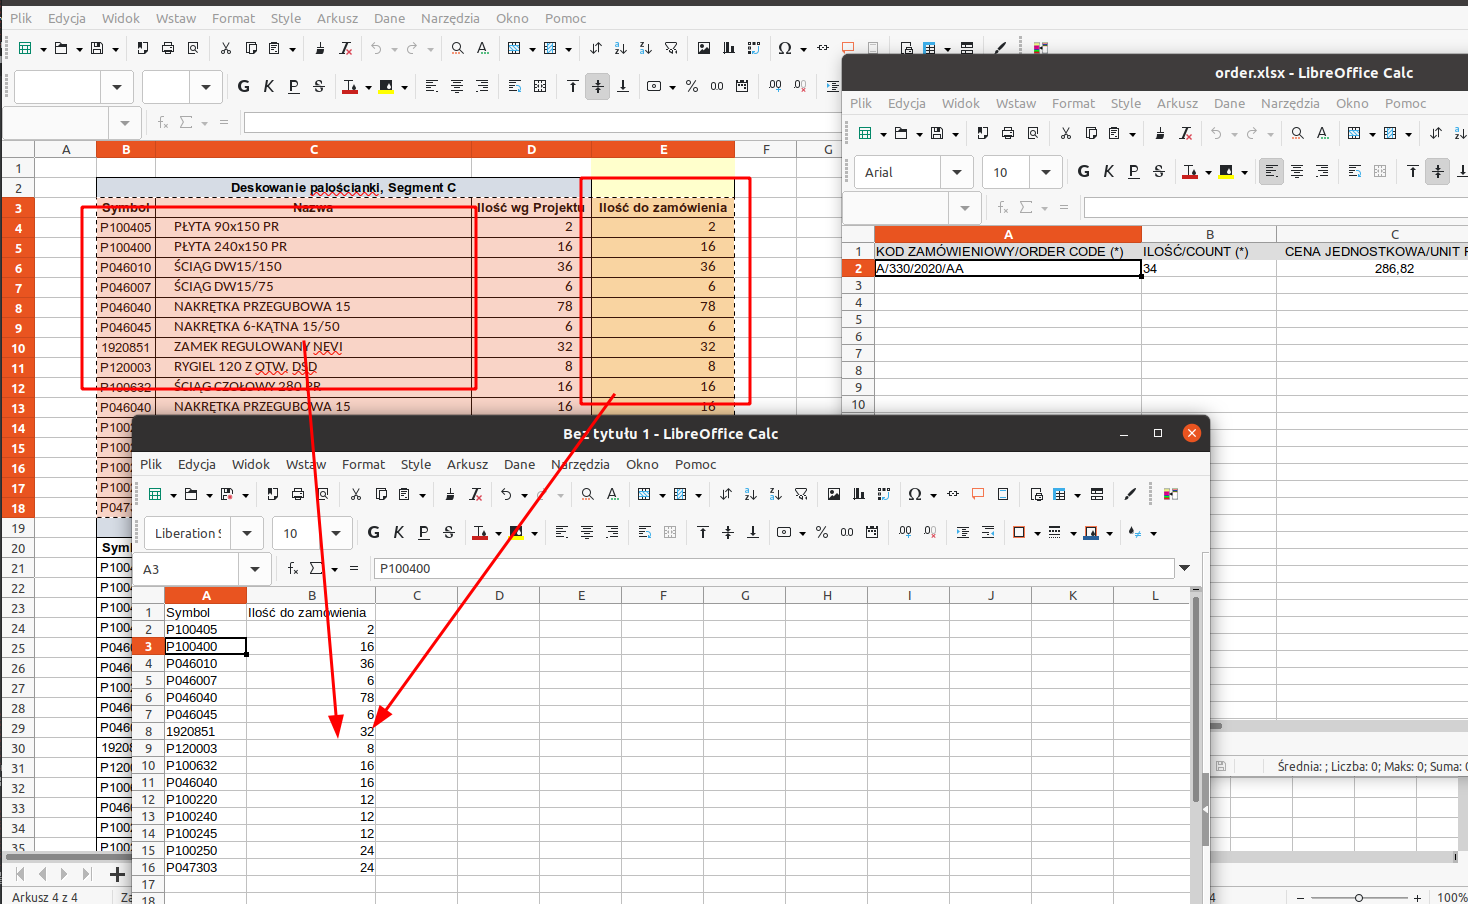Click the formula bar containing P100400
1468x904 pixels.
(700, 568)
